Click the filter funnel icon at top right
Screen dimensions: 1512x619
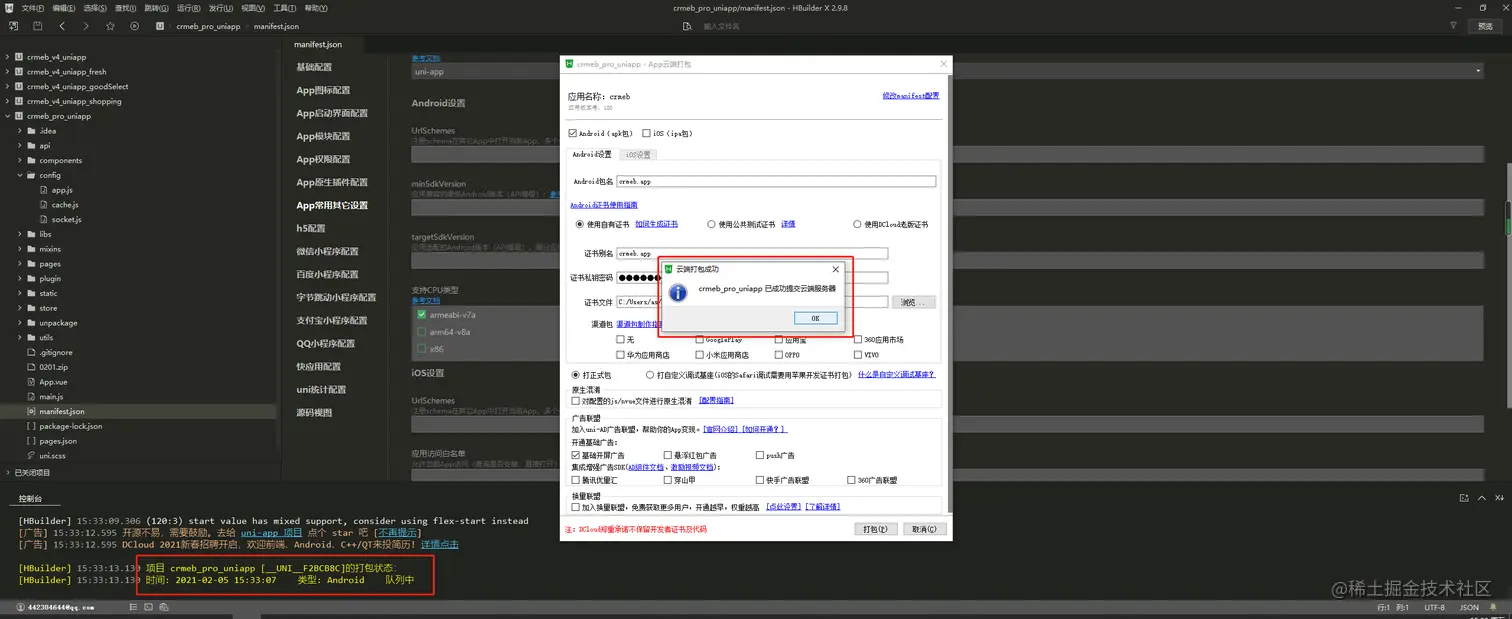point(1453,26)
